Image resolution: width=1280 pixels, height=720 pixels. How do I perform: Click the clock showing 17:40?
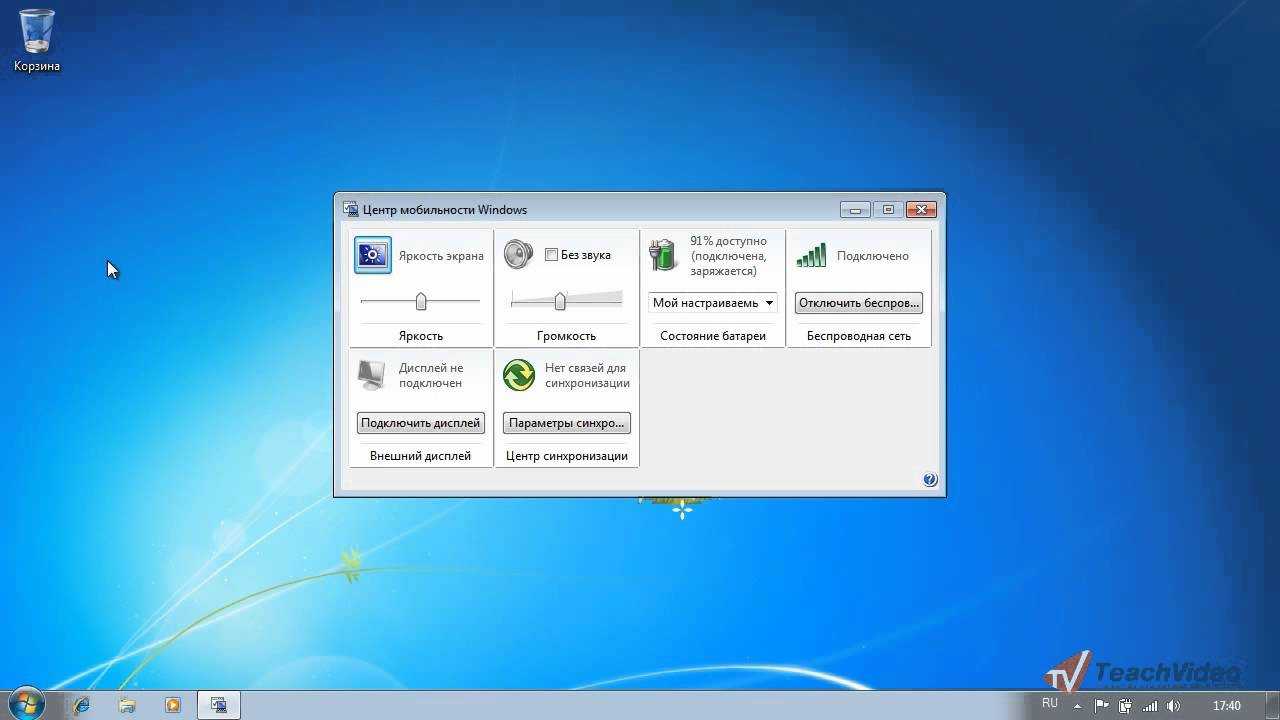pyautogui.click(x=1227, y=706)
